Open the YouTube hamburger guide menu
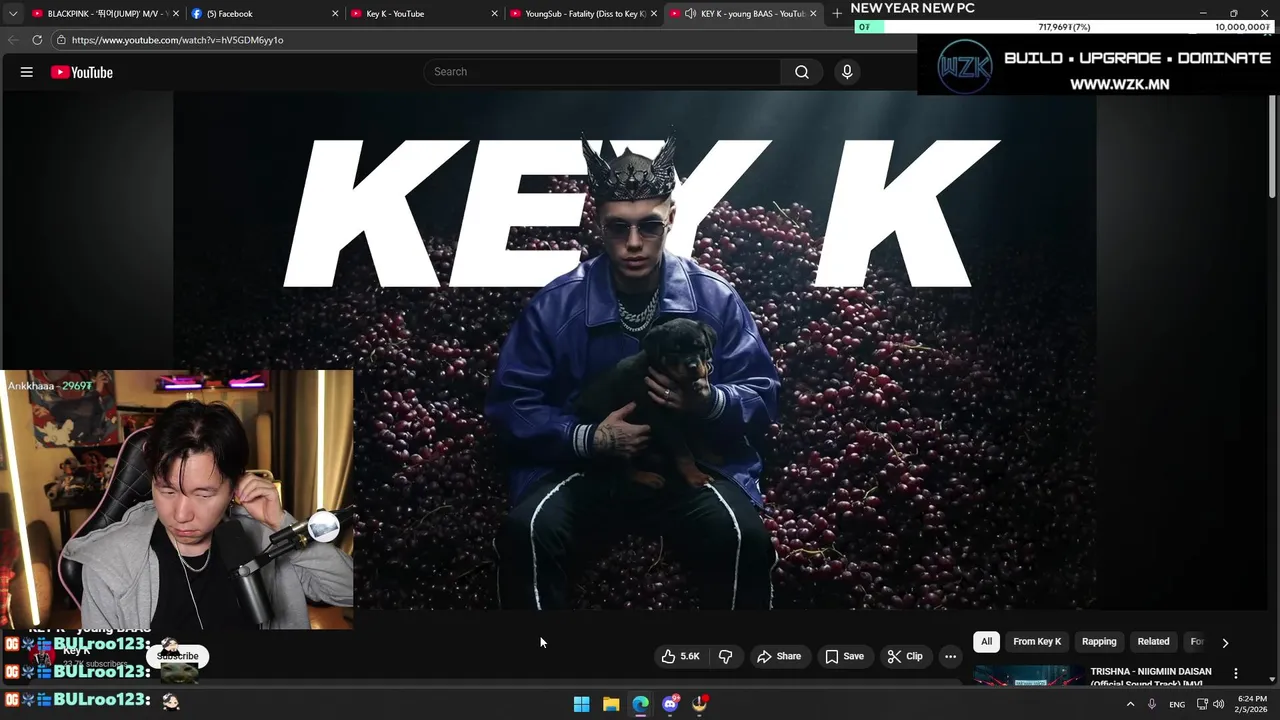The image size is (1280, 720). tap(27, 72)
